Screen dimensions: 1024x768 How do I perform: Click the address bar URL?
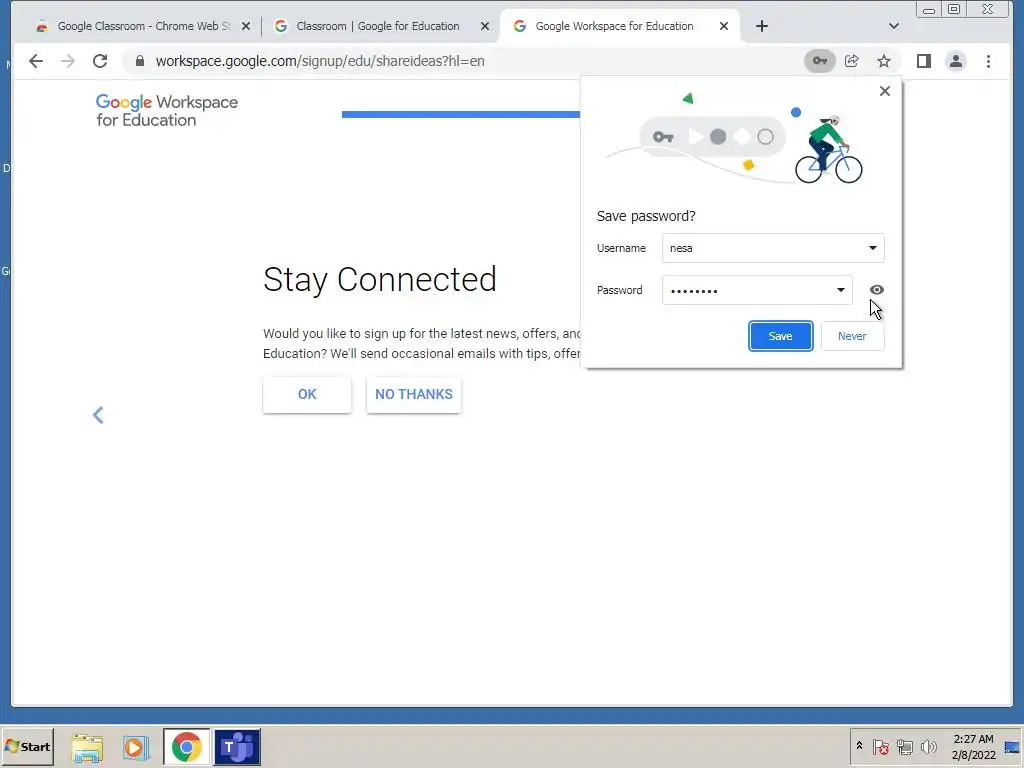coord(319,61)
